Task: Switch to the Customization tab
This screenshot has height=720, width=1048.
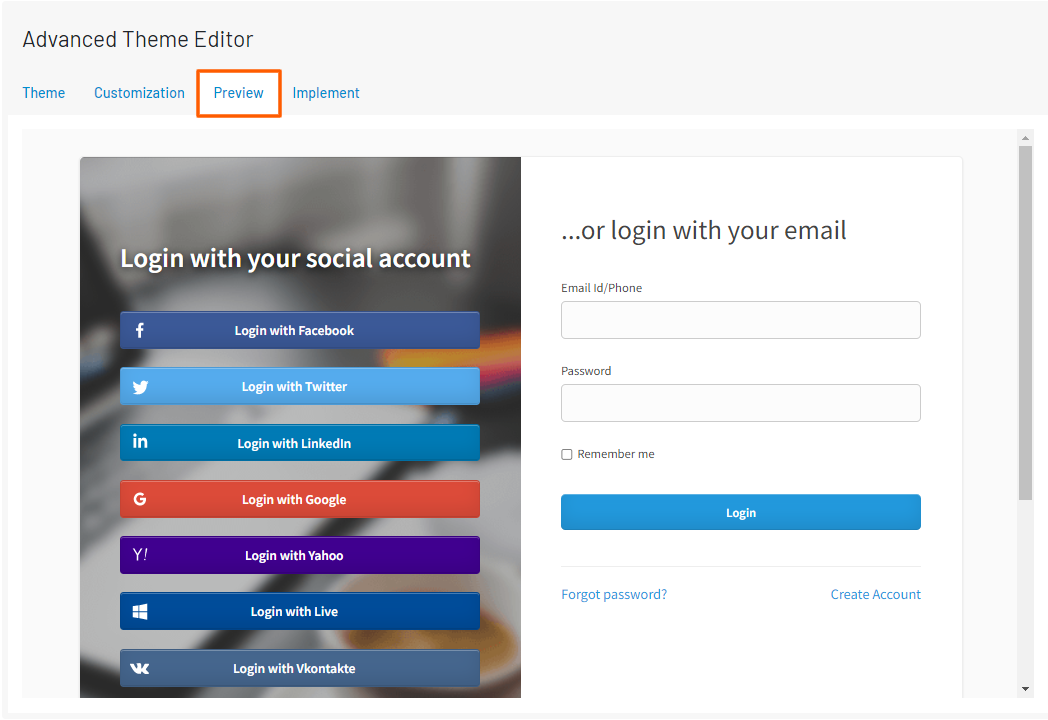Action: click(139, 93)
